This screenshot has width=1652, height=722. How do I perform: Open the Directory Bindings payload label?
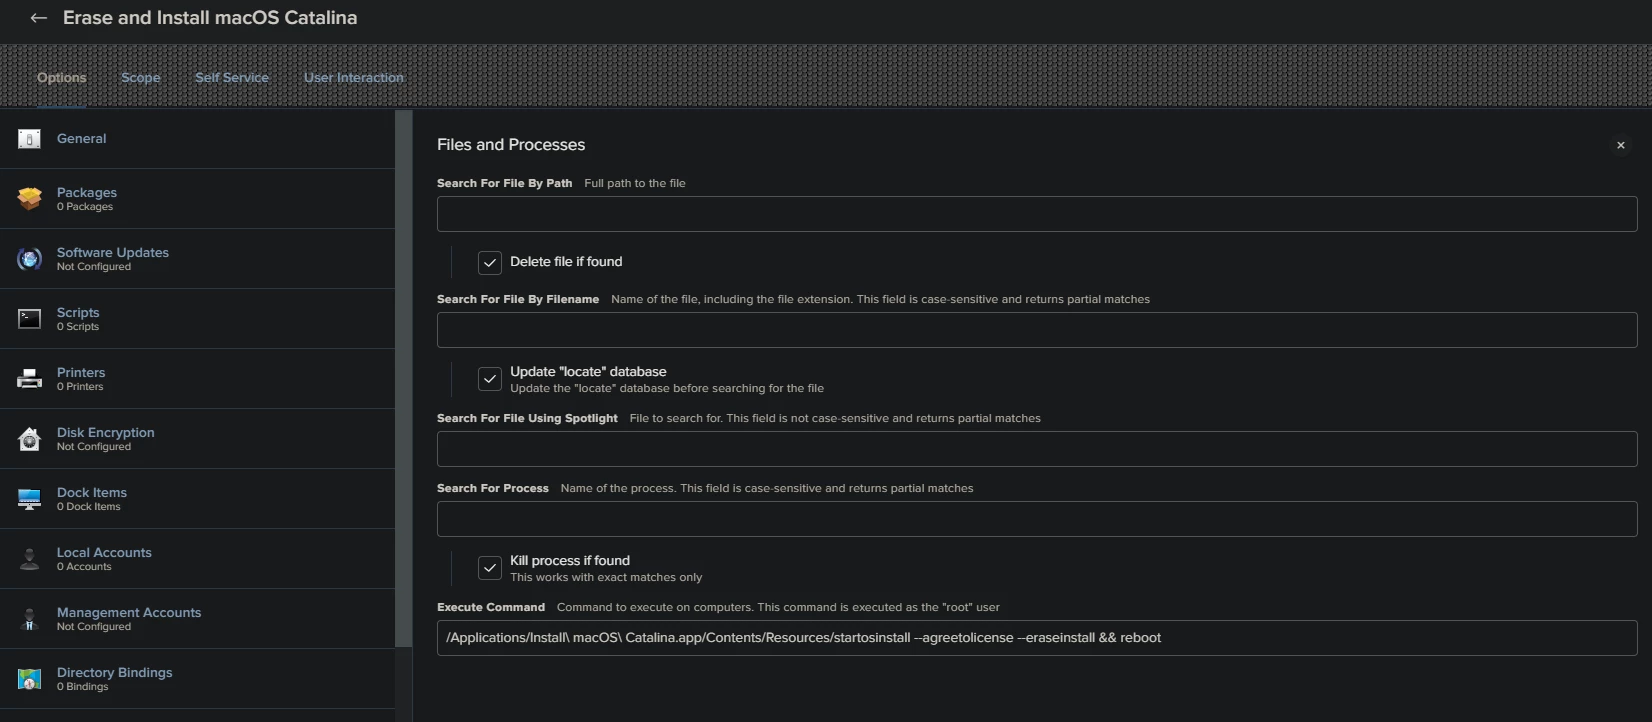[x=115, y=672]
